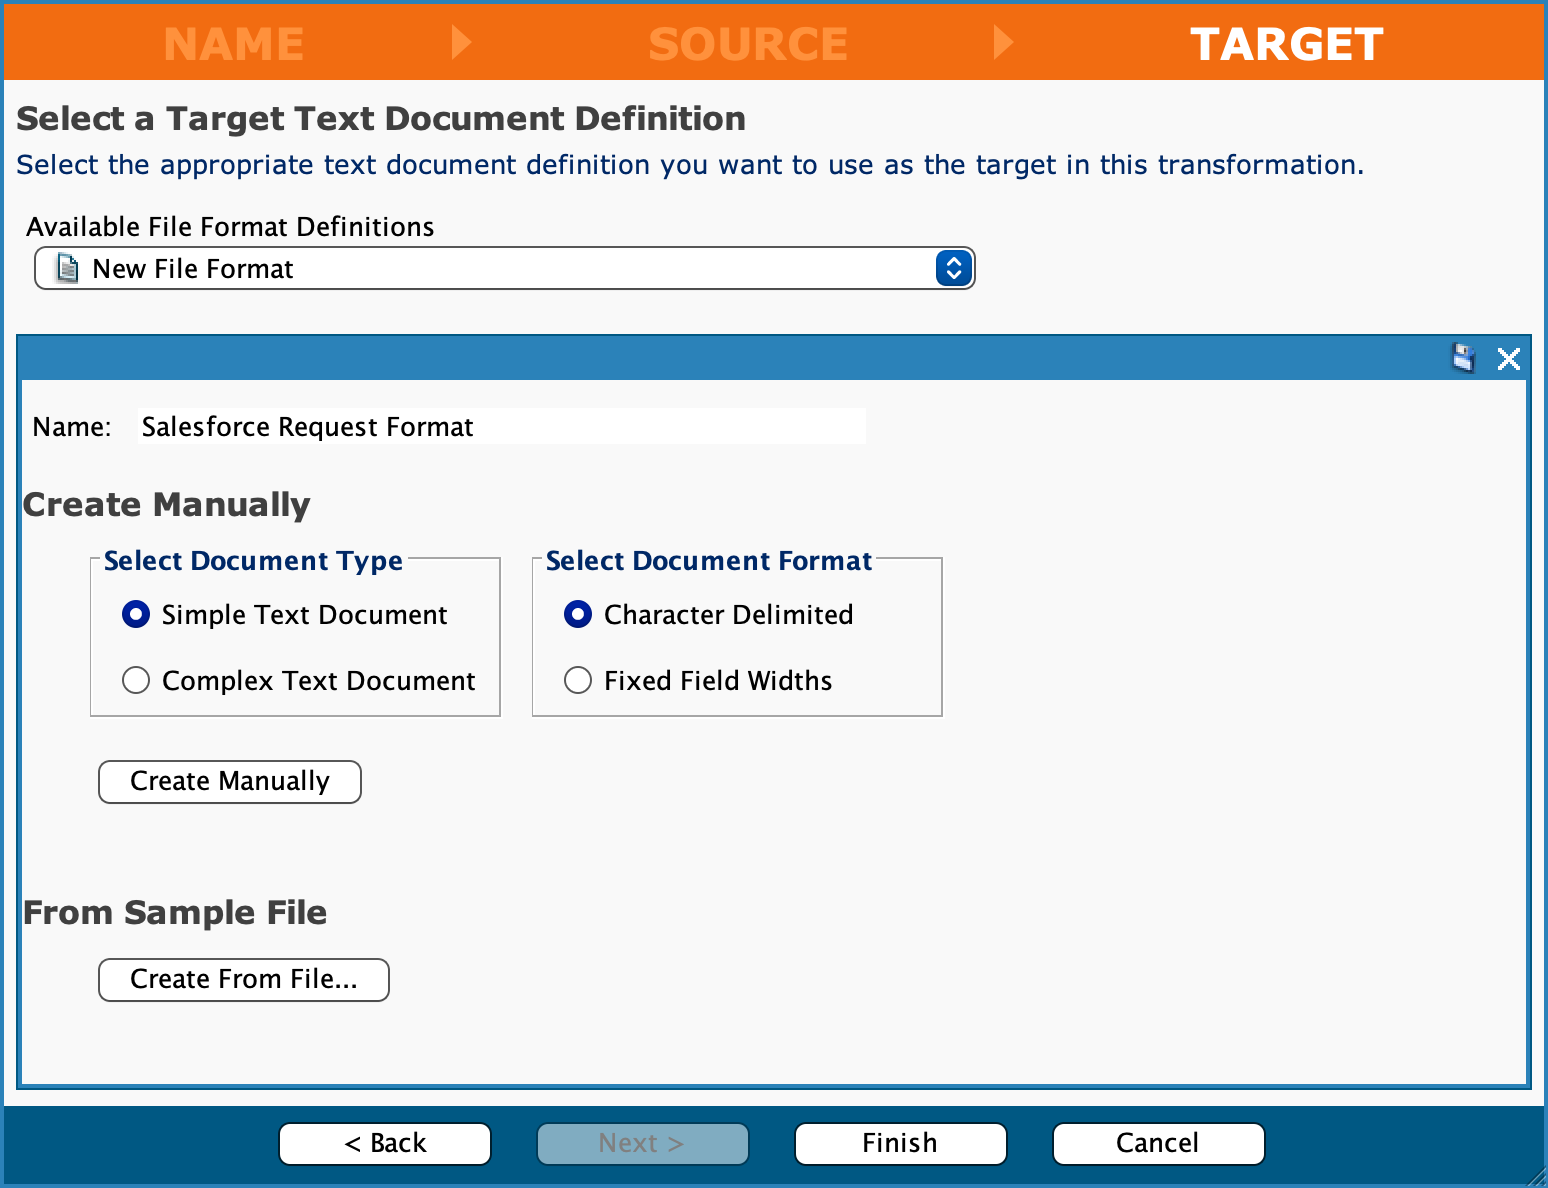
Task: Click Finish to complete the wizard
Action: 900,1143
